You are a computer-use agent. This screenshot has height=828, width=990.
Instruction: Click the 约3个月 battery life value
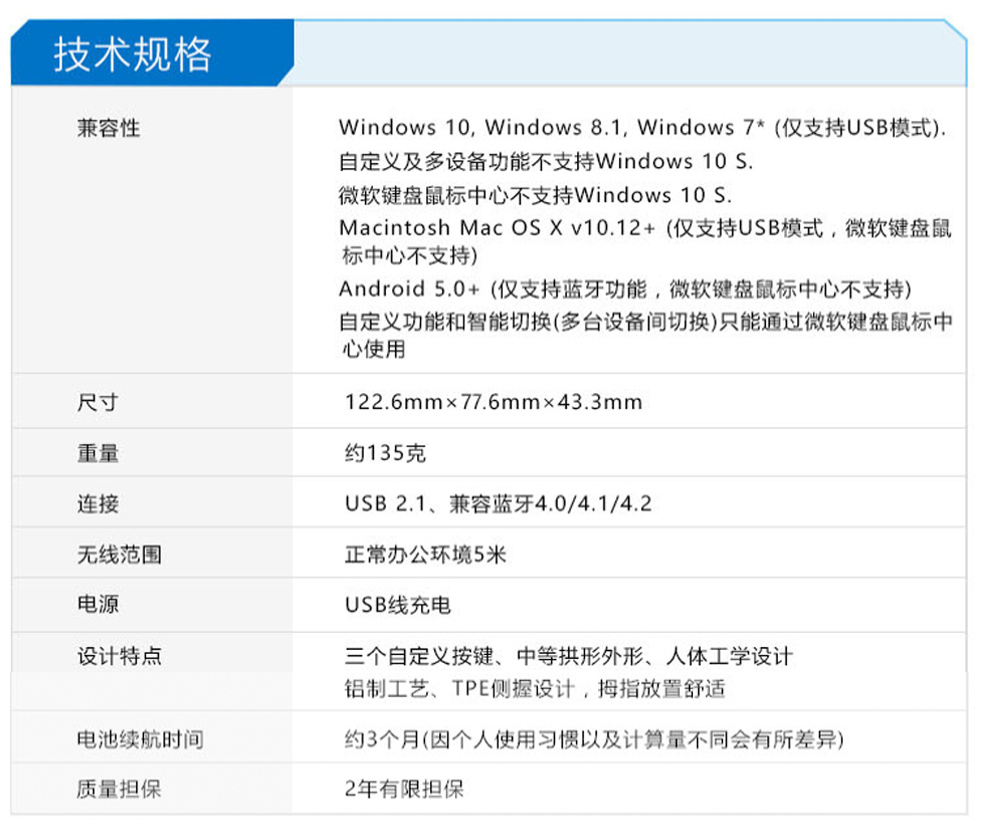click(594, 739)
